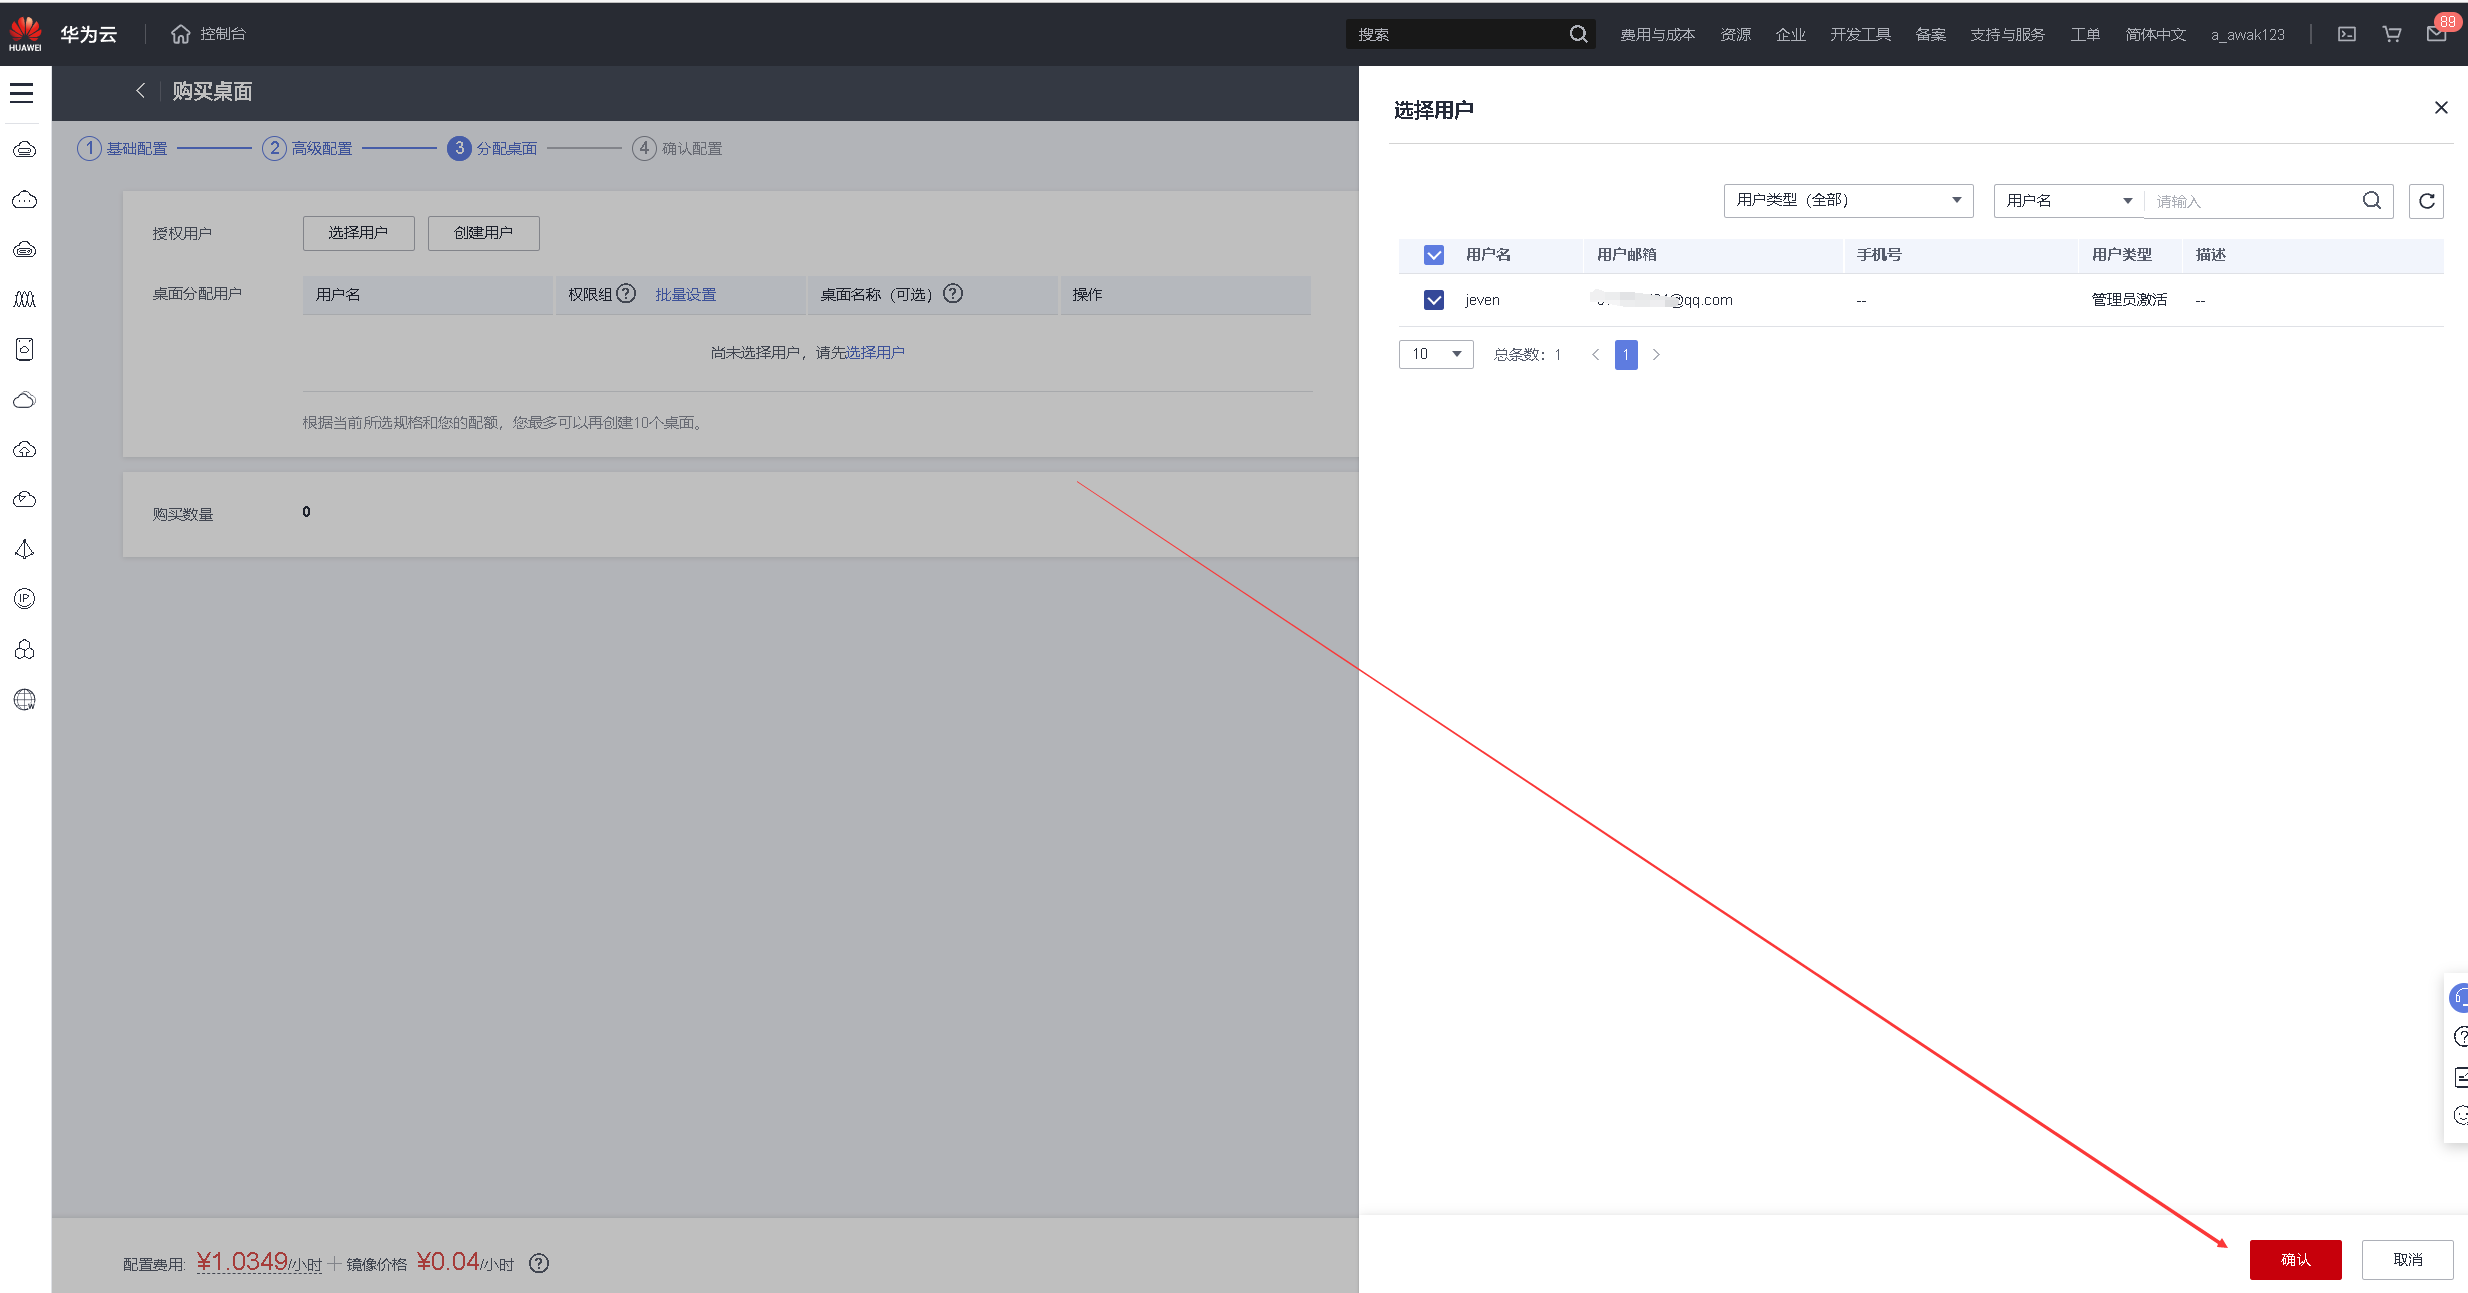Image resolution: width=2468 pixels, height=1293 pixels.
Task: Click the help icon next to 权限组
Action: point(626,294)
